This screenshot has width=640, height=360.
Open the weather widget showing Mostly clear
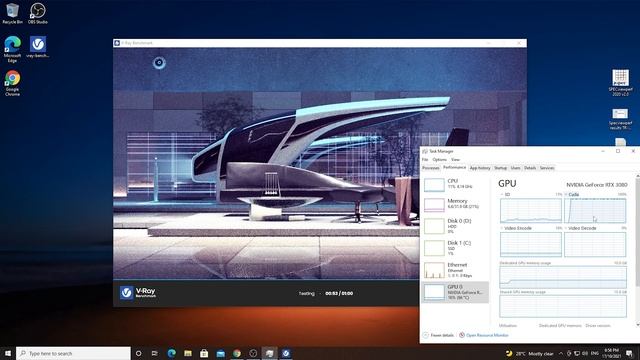click(x=530, y=353)
